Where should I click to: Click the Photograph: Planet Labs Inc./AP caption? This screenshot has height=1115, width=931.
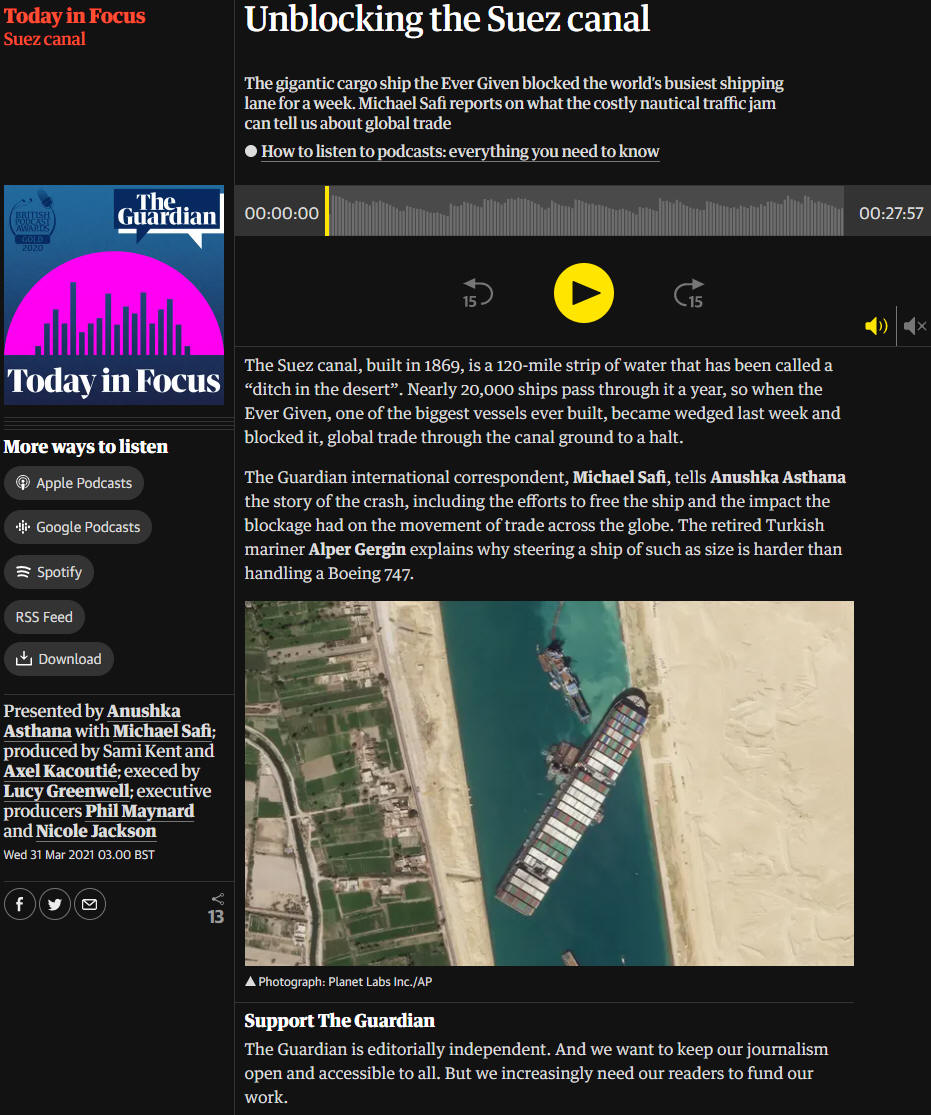pos(345,981)
